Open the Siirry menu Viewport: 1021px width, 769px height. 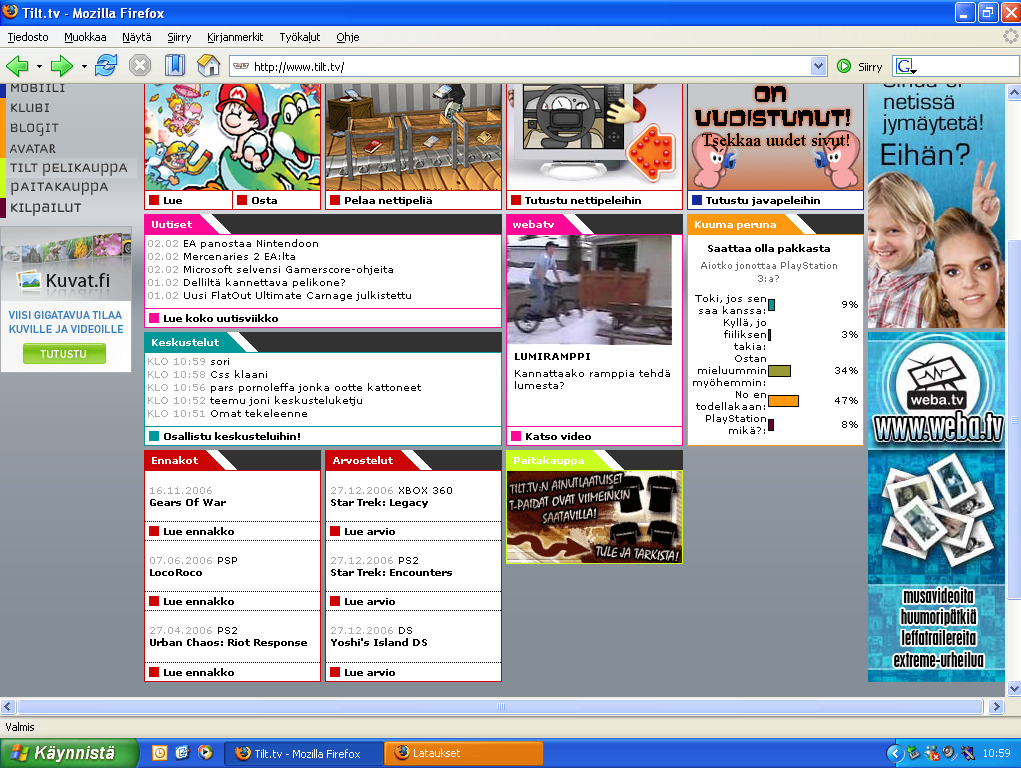coord(179,37)
